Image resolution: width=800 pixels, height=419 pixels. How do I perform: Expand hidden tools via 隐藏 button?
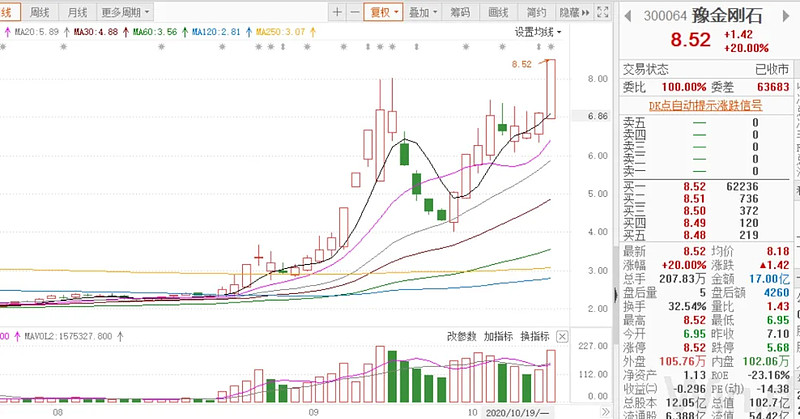pyautogui.click(x=575, y=12)
